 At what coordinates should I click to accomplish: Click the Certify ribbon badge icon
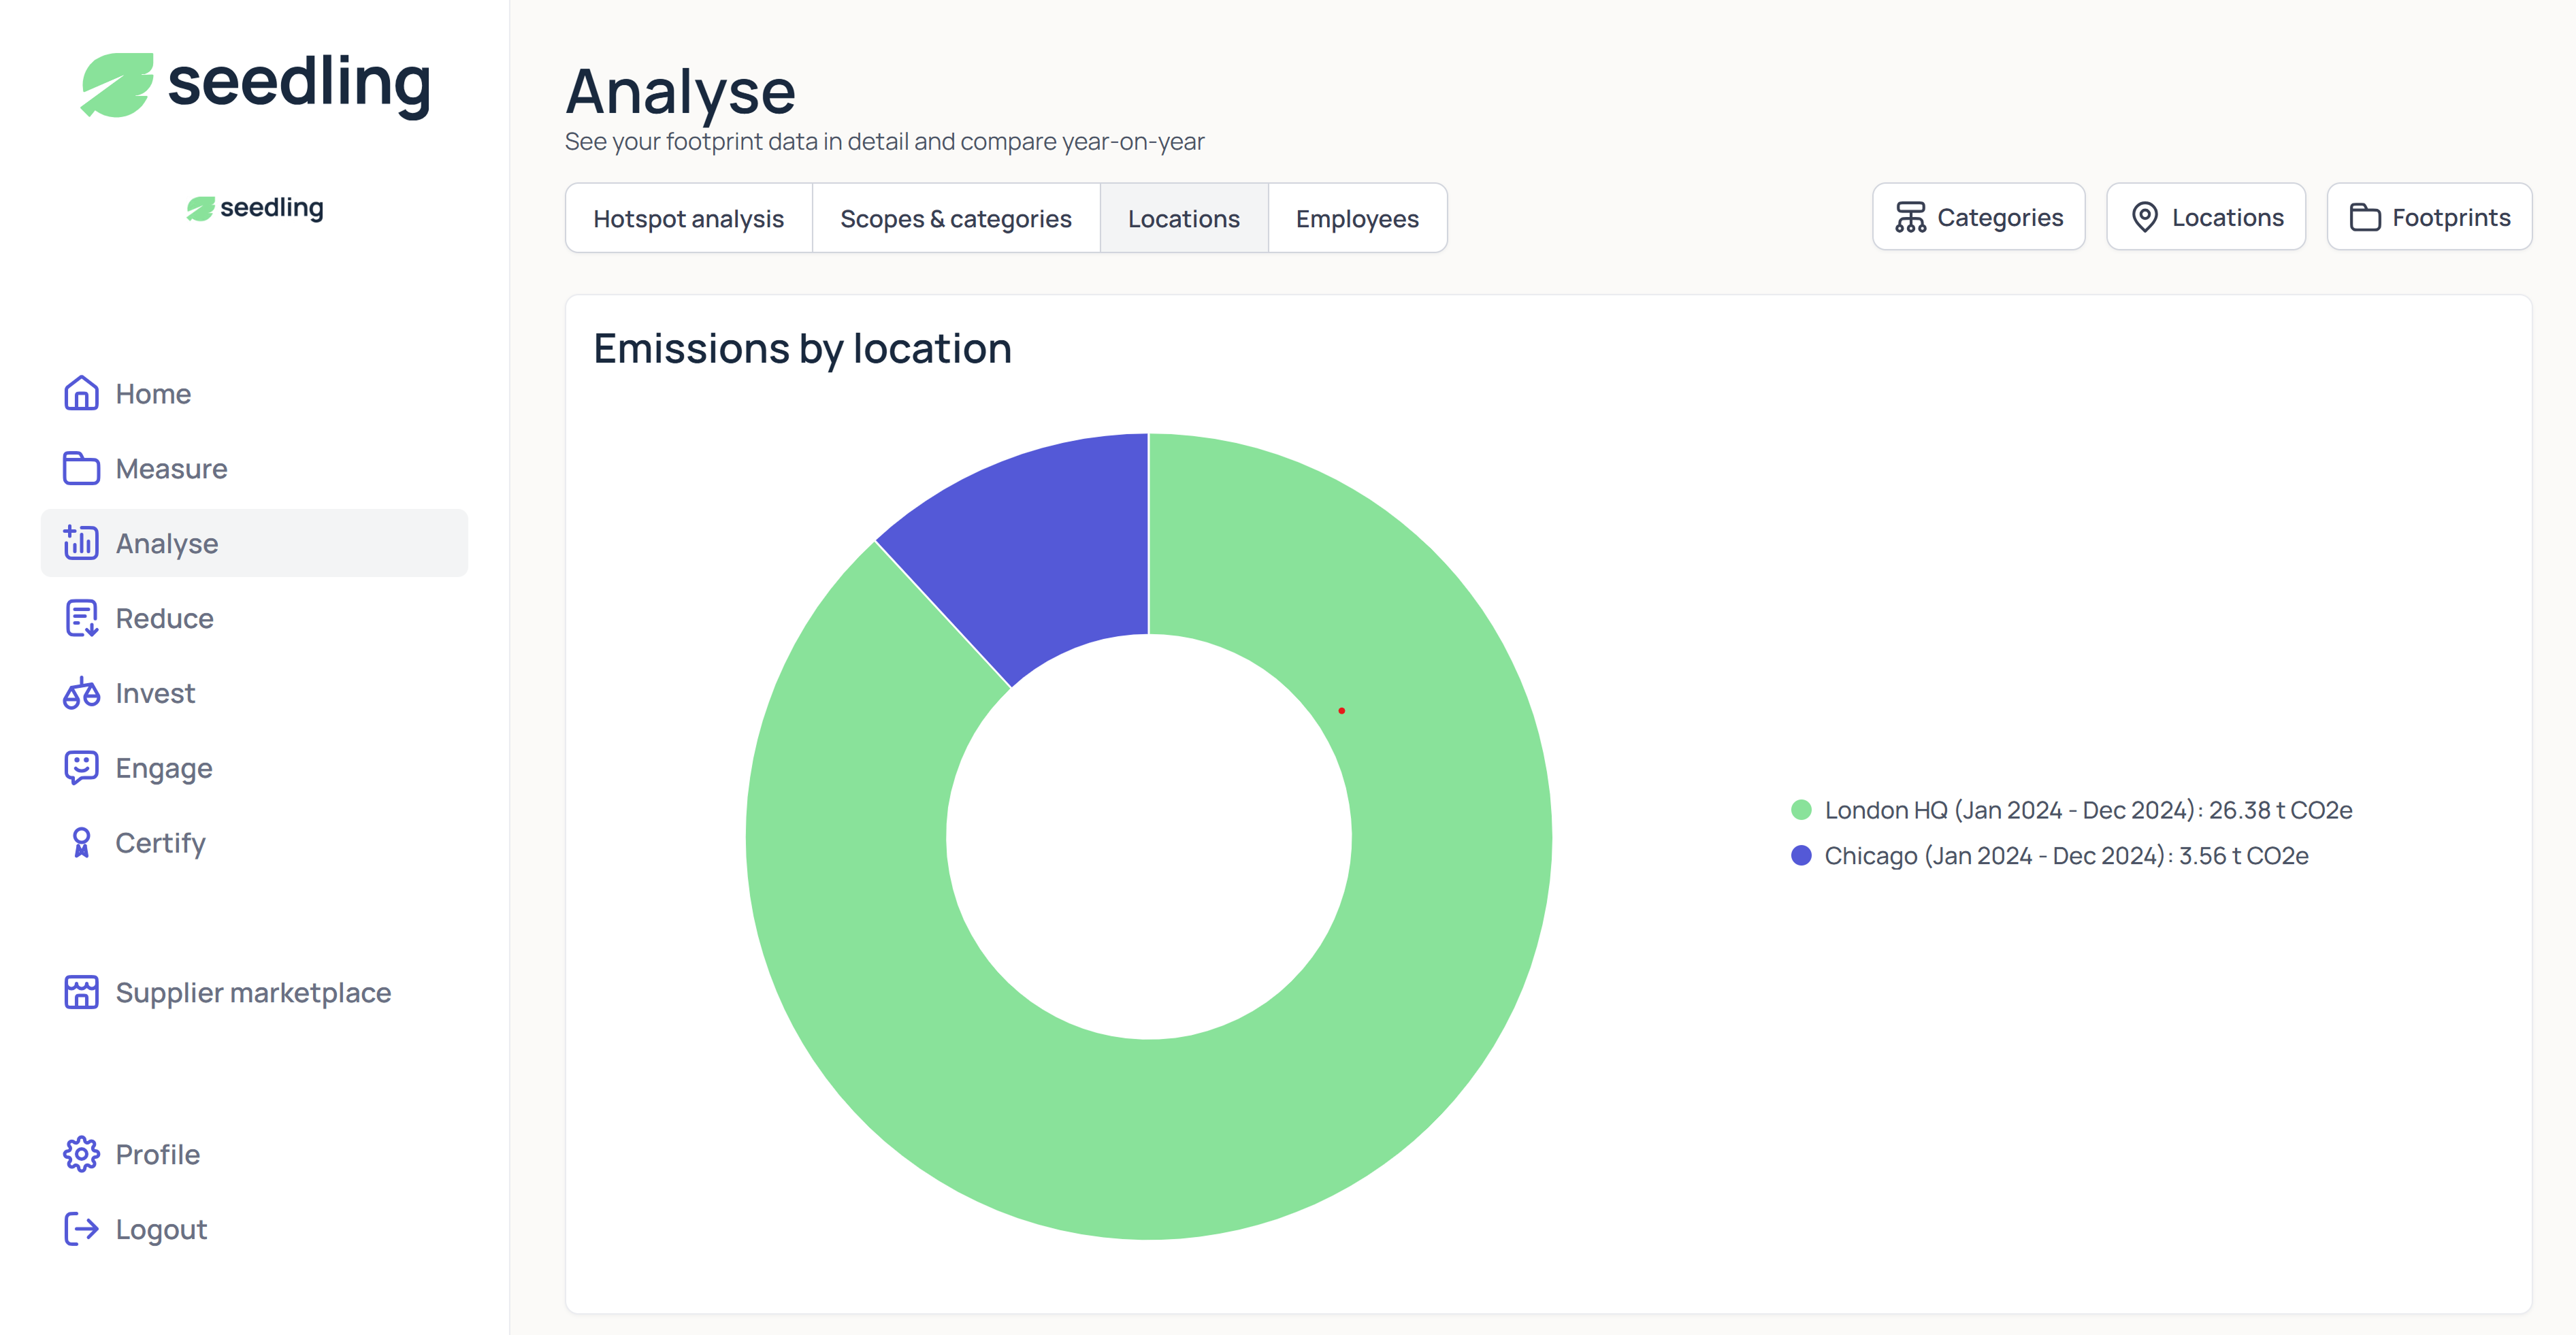coord(81,843)
